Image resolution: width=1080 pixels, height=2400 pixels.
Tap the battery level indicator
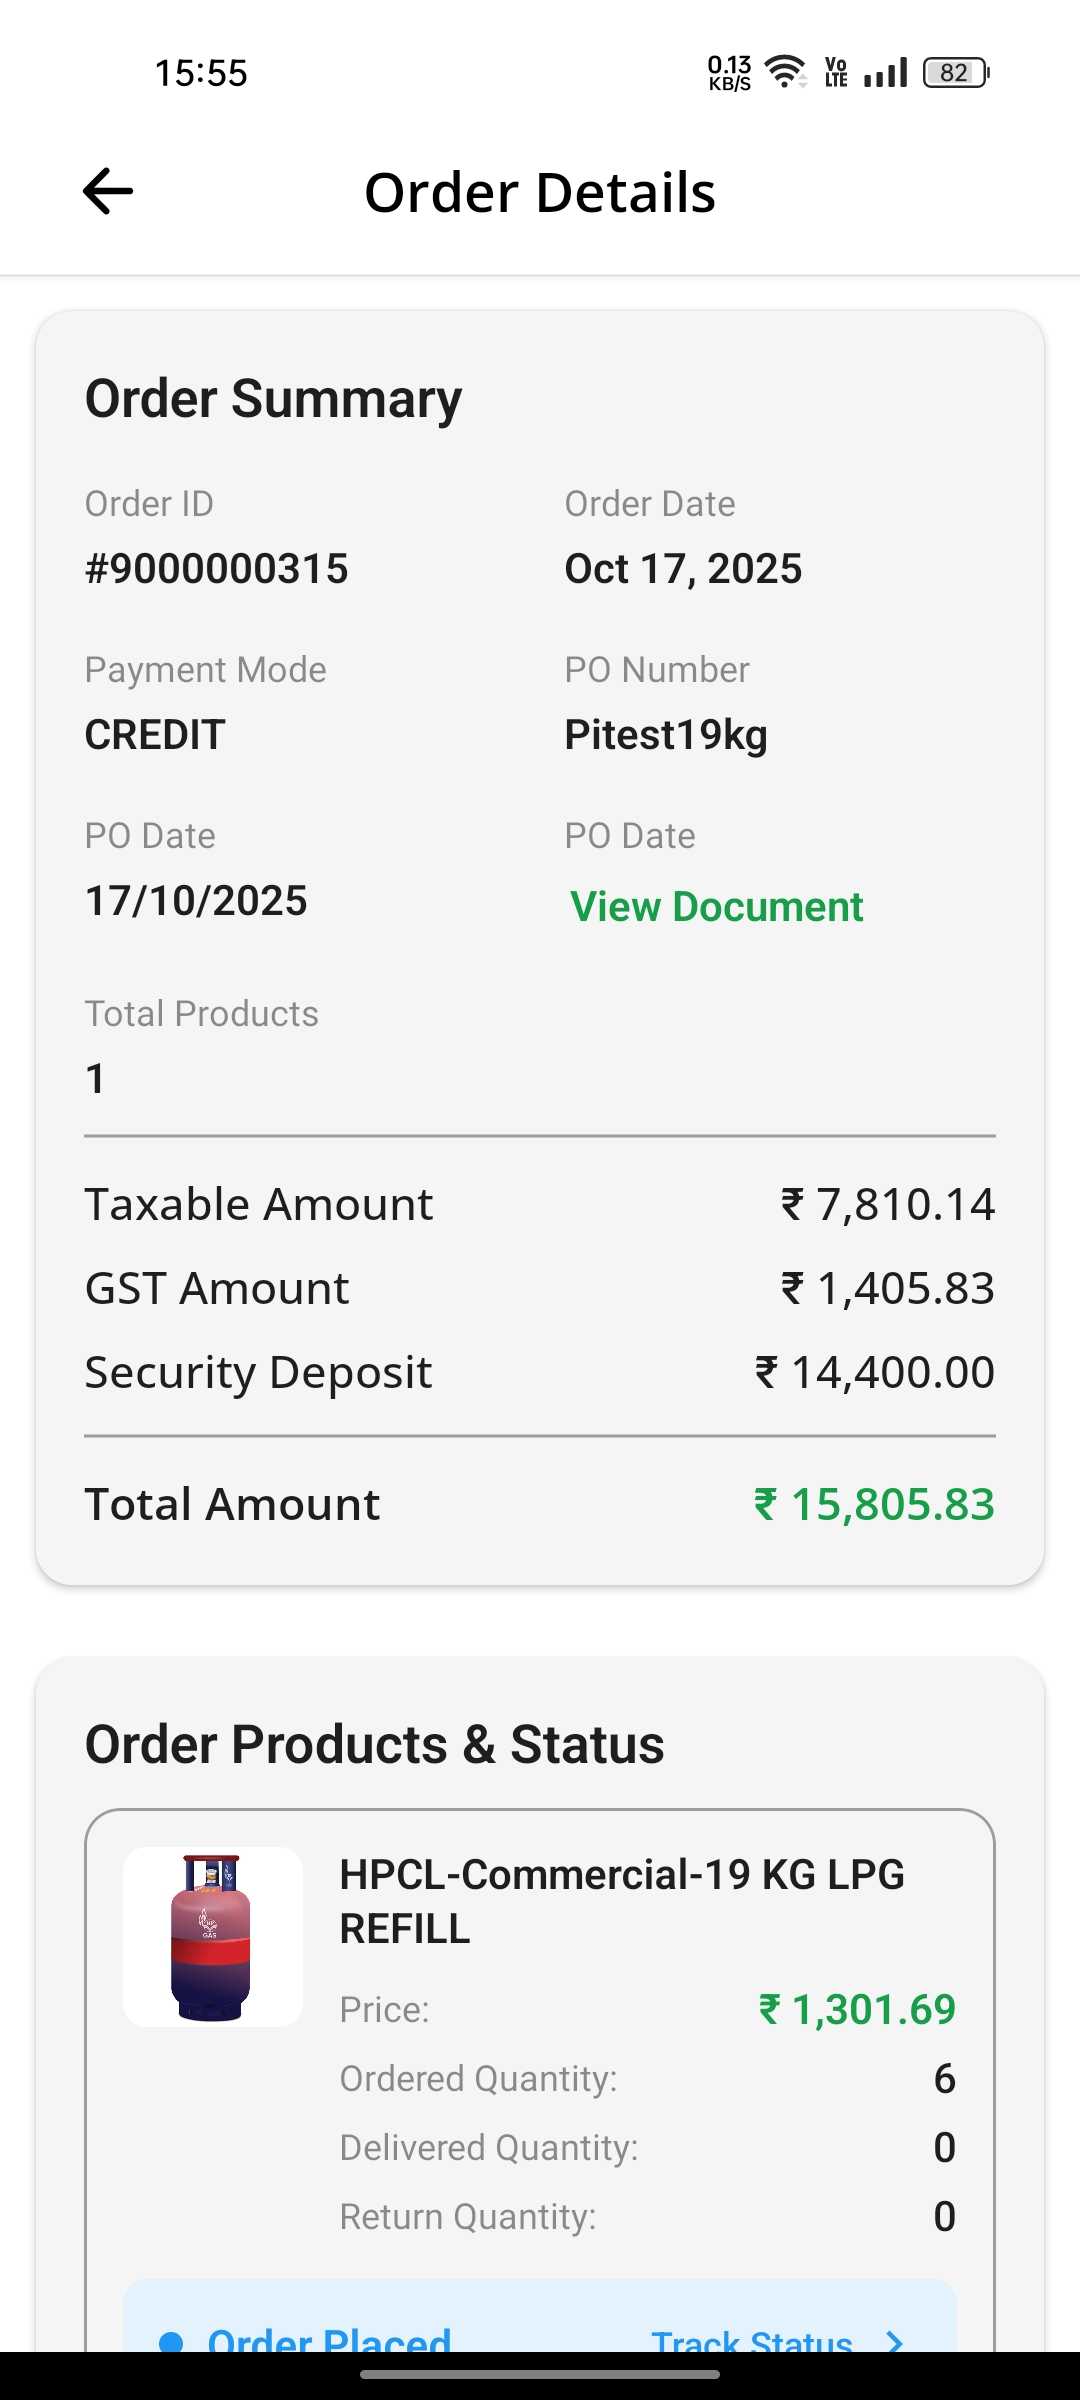955,73
